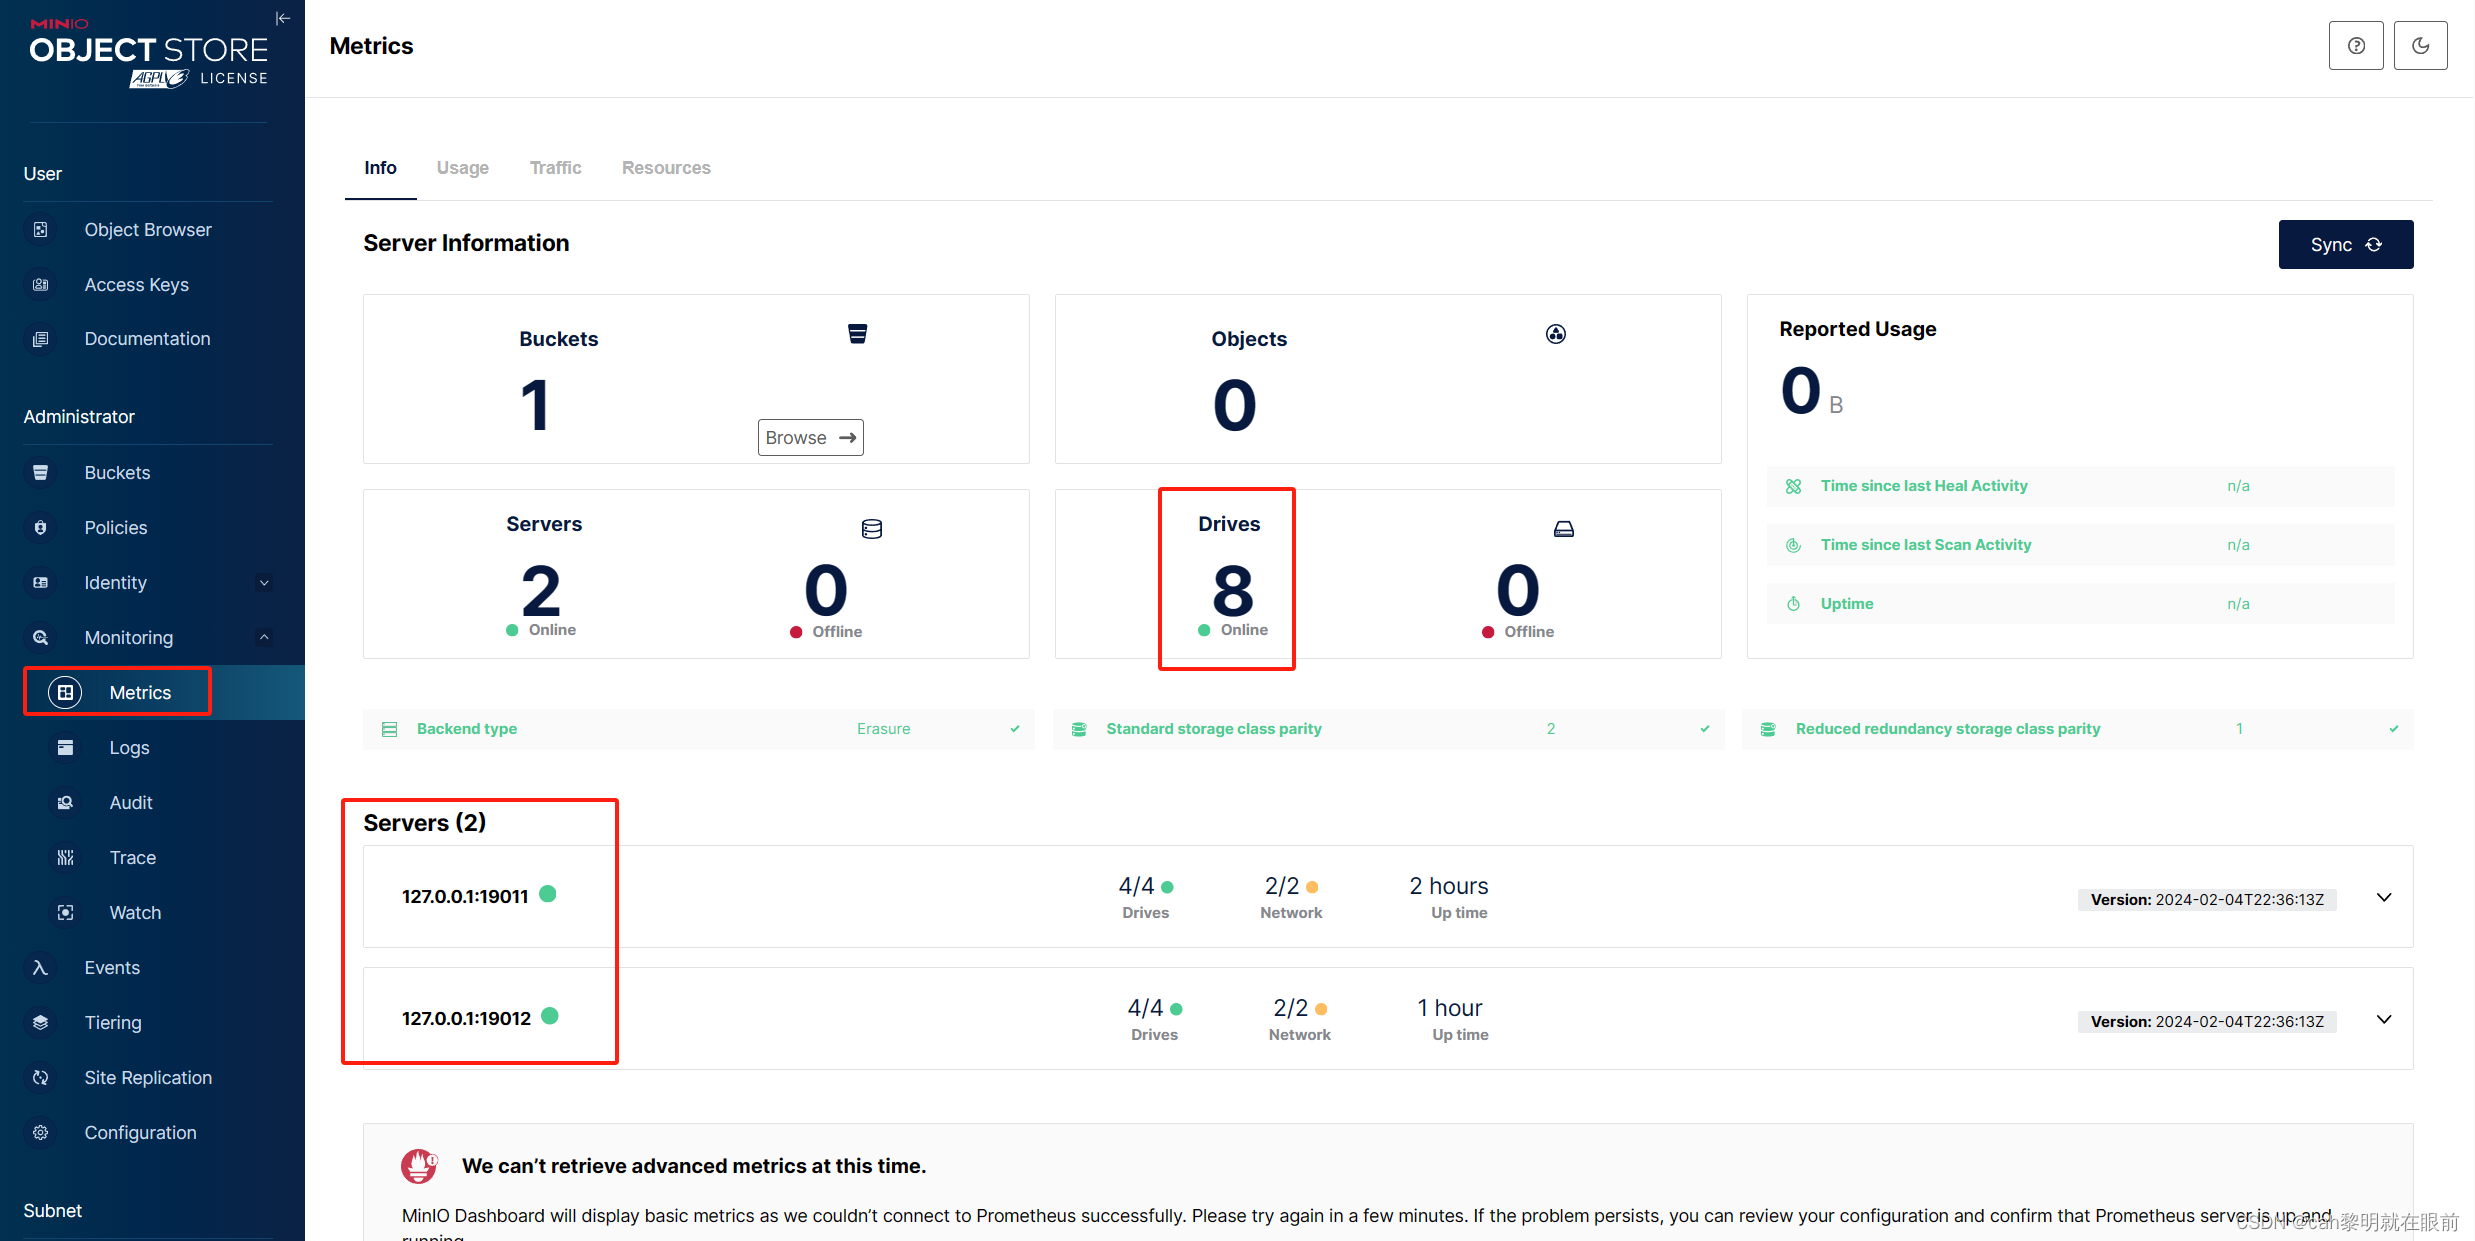Collapse the Monitoring submenu
This screenshot has width=2475, height=1241.
(264, 638)
